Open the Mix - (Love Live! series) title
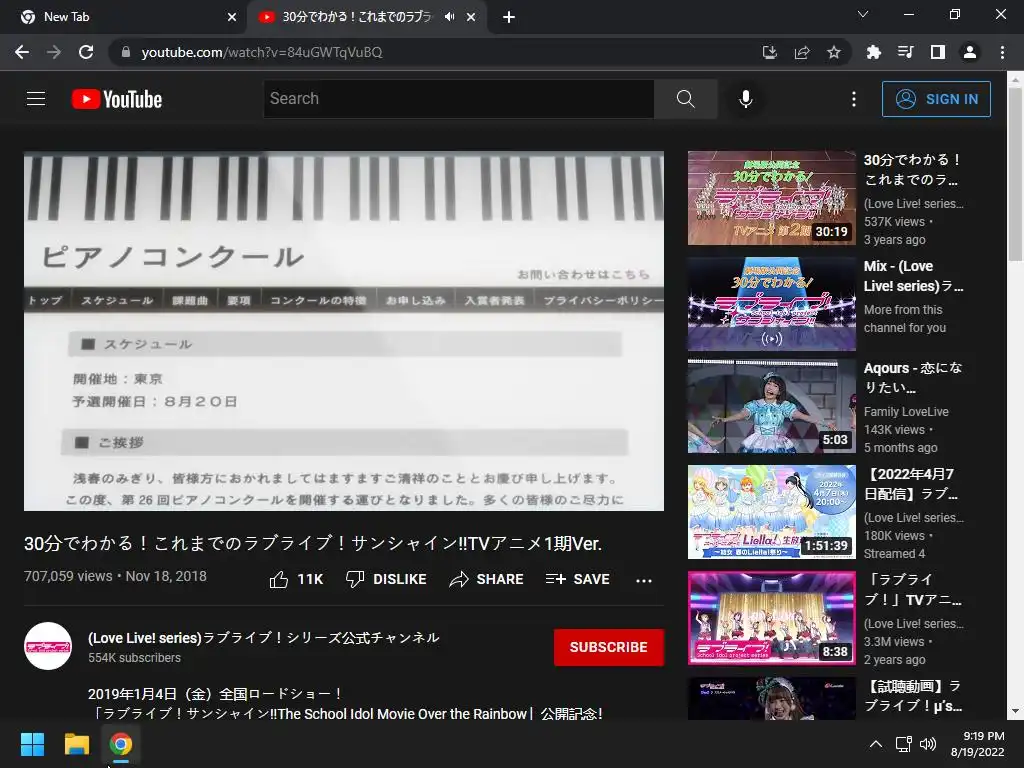The height and width of the screenshot is (768, 1024). coord(913,276)
